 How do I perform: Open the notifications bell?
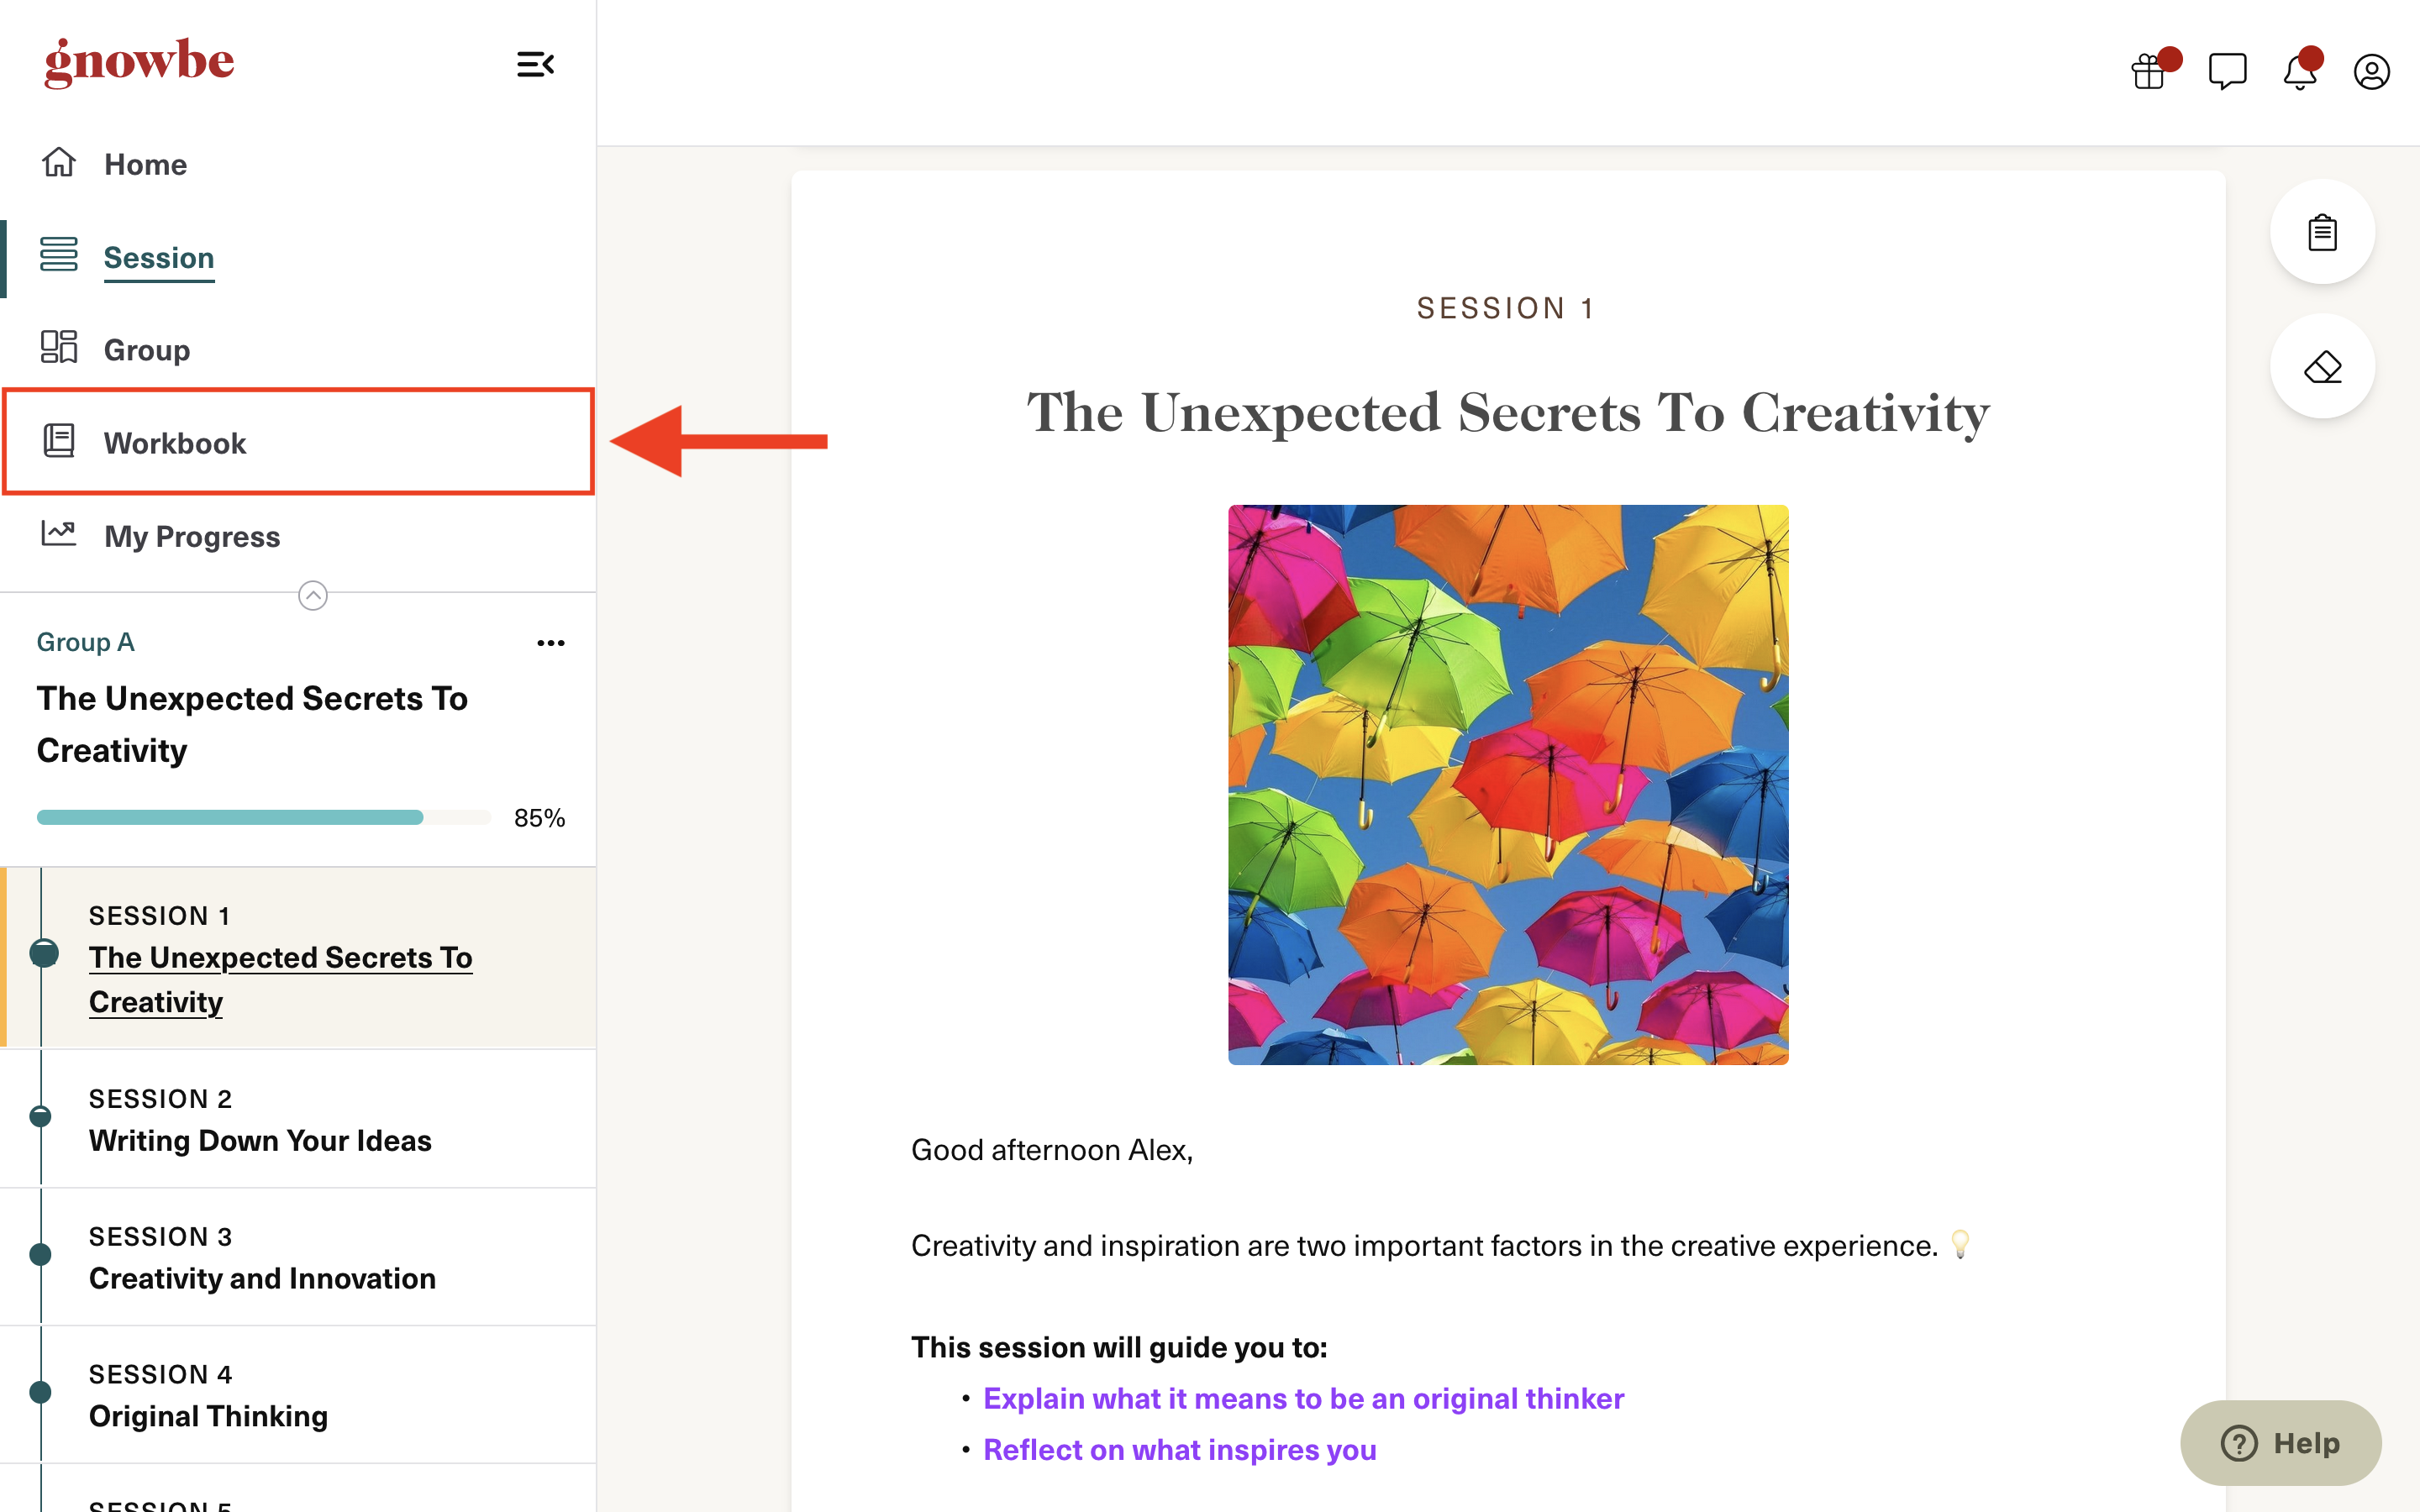pyautogui.click(x=2300, y=72)
